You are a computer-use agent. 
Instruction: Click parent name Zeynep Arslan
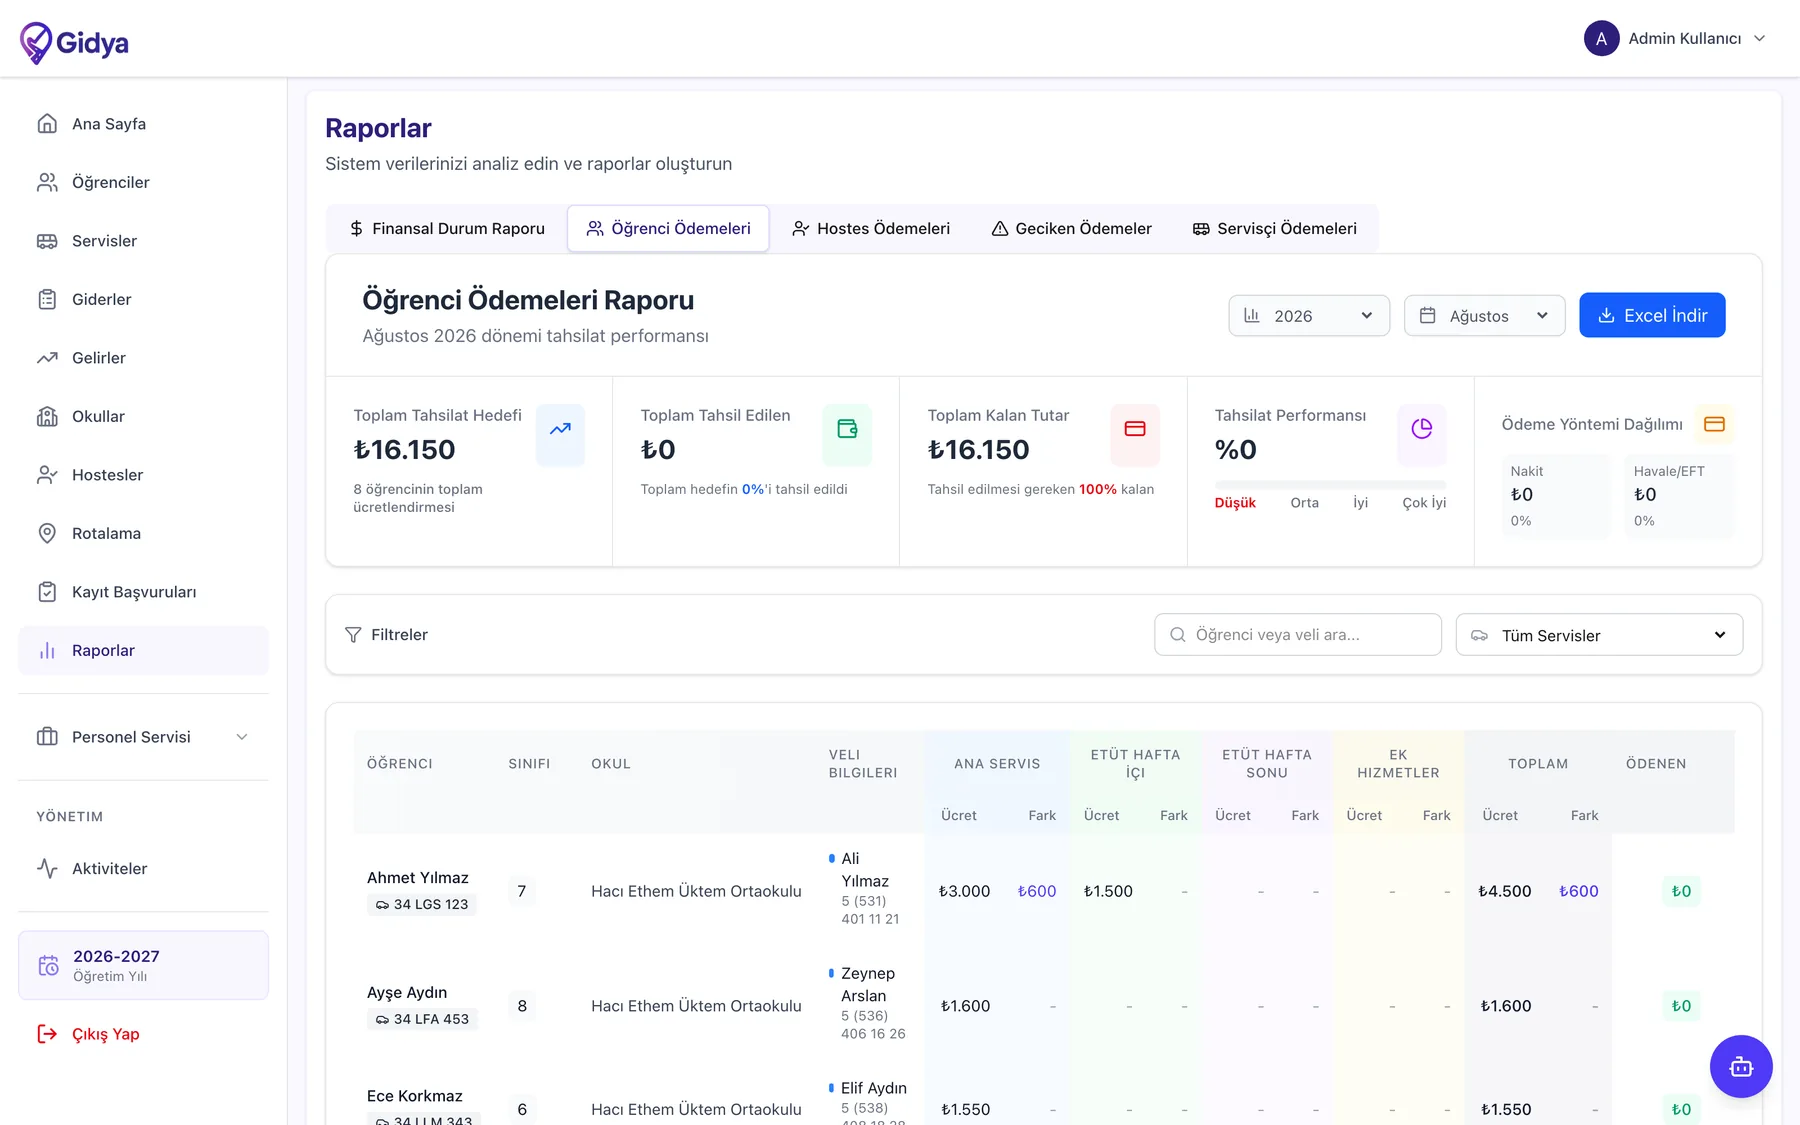[x=868, y=985]
